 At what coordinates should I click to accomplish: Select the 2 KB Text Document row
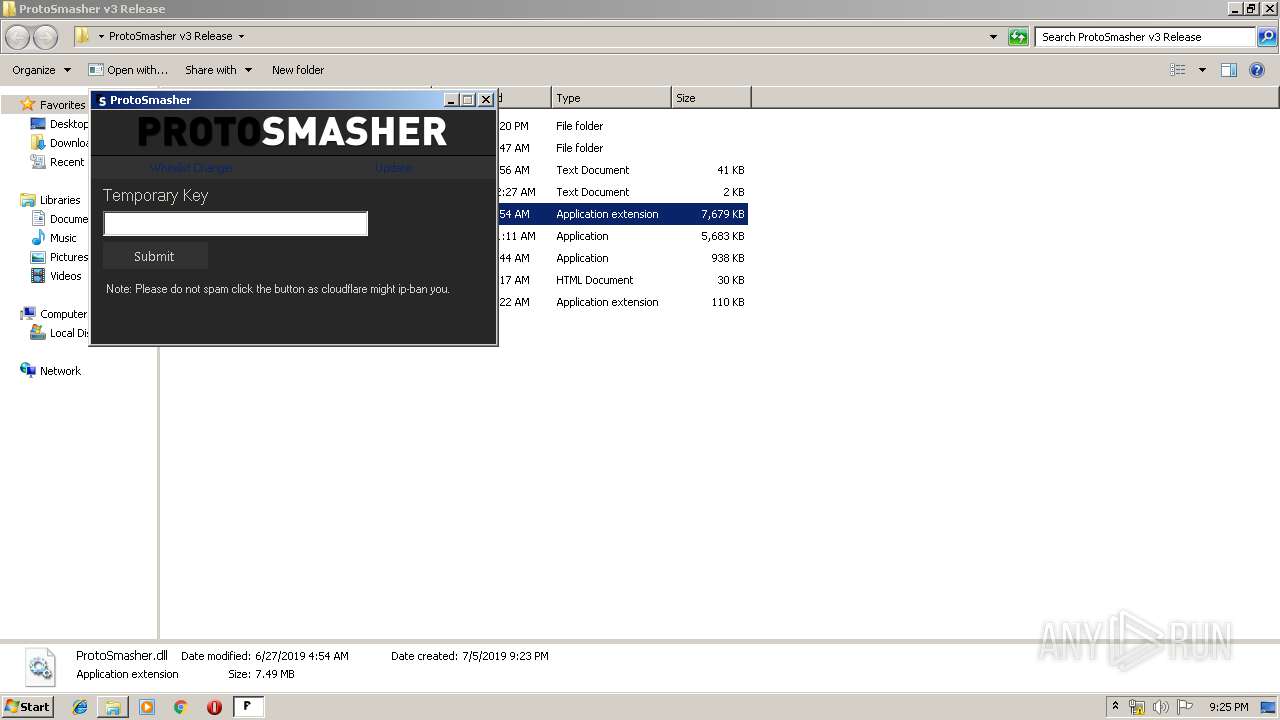[622, 192]
